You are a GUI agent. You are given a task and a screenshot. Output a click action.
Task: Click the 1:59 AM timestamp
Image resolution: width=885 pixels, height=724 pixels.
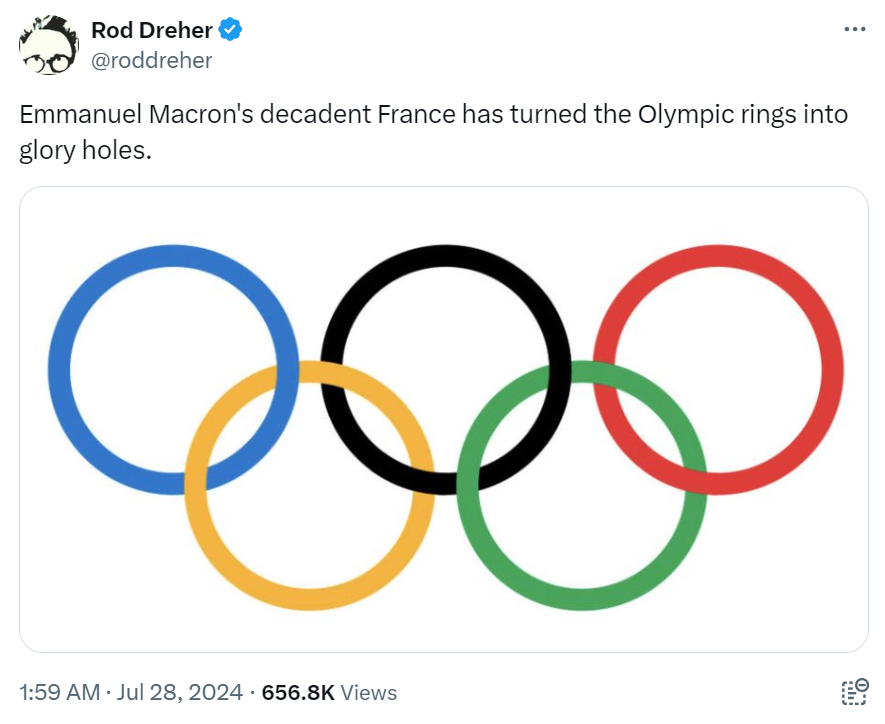pyautogui.click(x=59, y=692)
